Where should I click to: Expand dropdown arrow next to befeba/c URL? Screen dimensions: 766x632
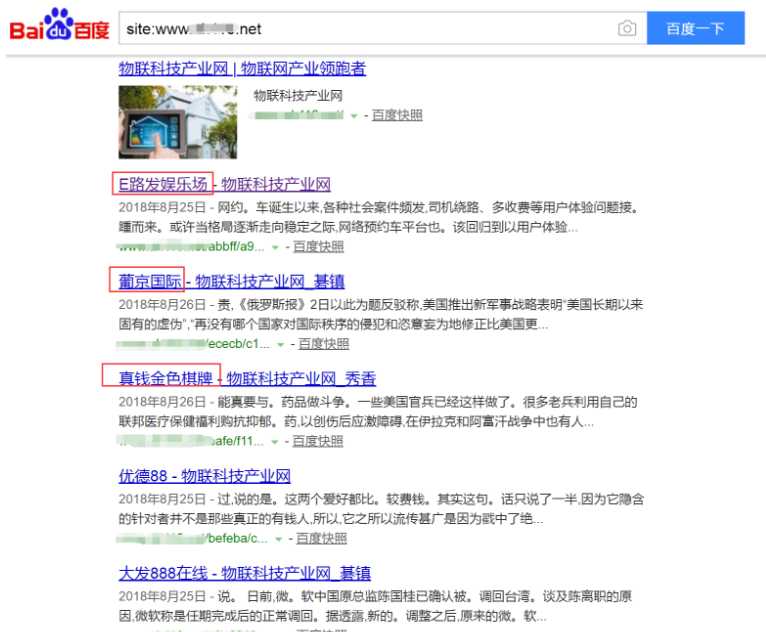click(x=278, y=539)
